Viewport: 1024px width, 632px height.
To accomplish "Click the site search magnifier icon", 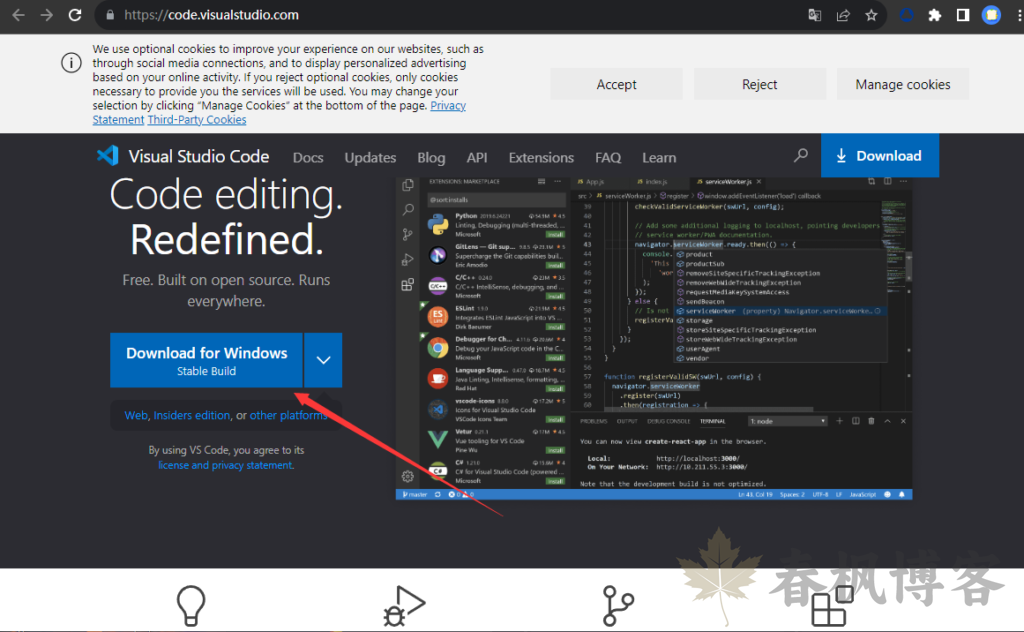I will click(x=801, y=155).
